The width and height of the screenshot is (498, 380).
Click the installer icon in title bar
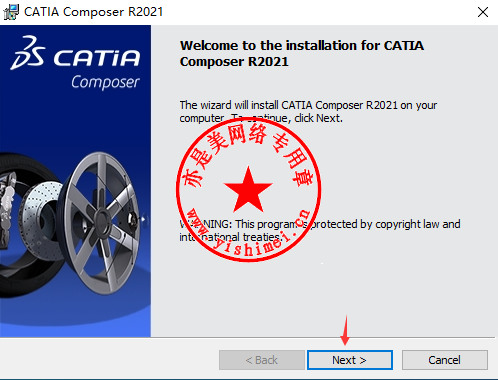point(11,12)
